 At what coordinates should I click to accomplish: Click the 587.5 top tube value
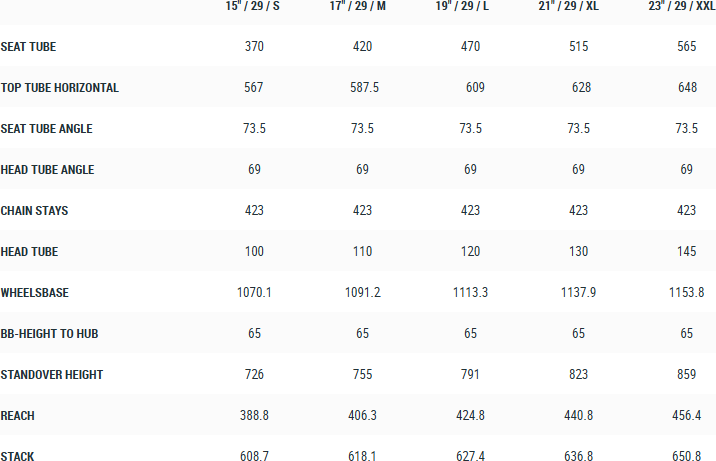coord(363,88)
